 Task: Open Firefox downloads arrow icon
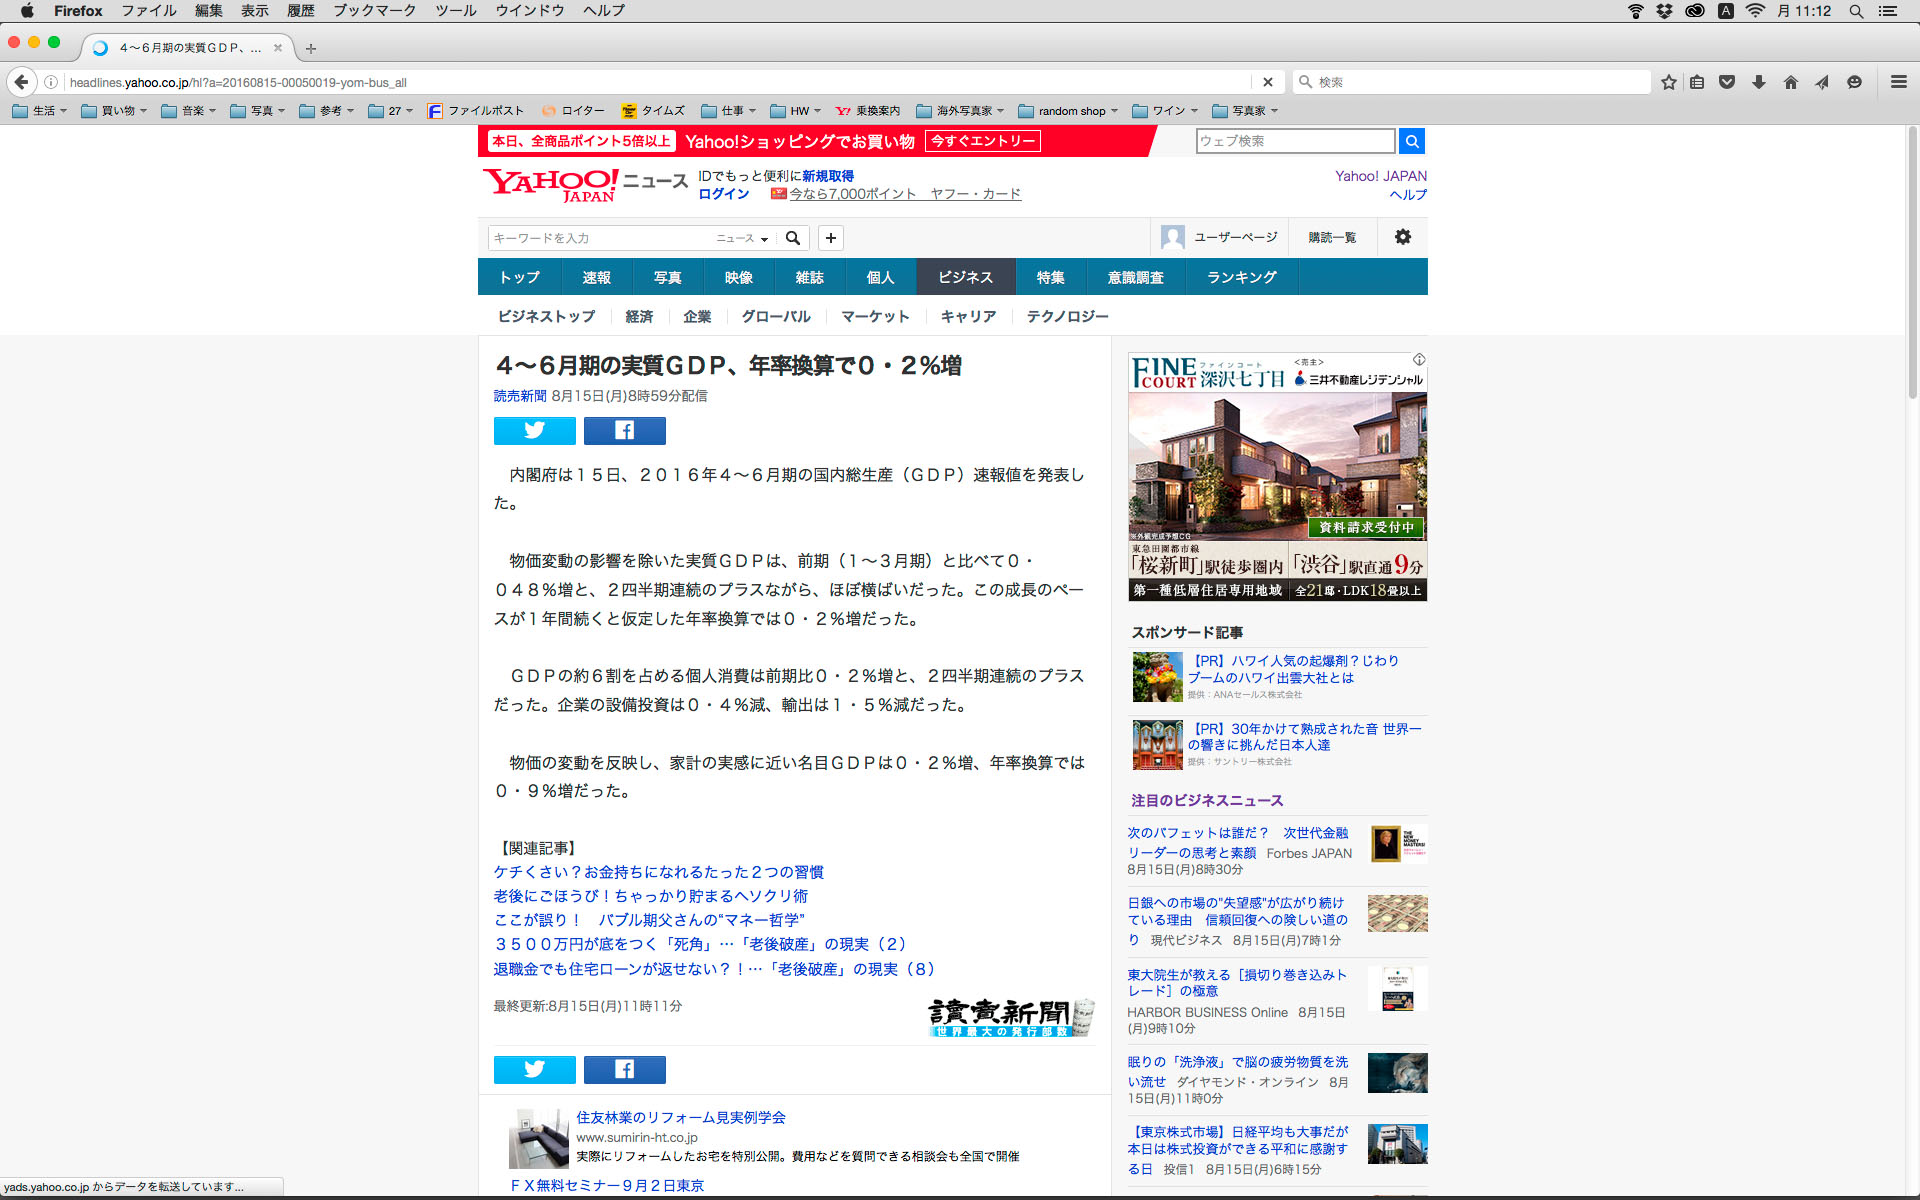point(1759,82)
